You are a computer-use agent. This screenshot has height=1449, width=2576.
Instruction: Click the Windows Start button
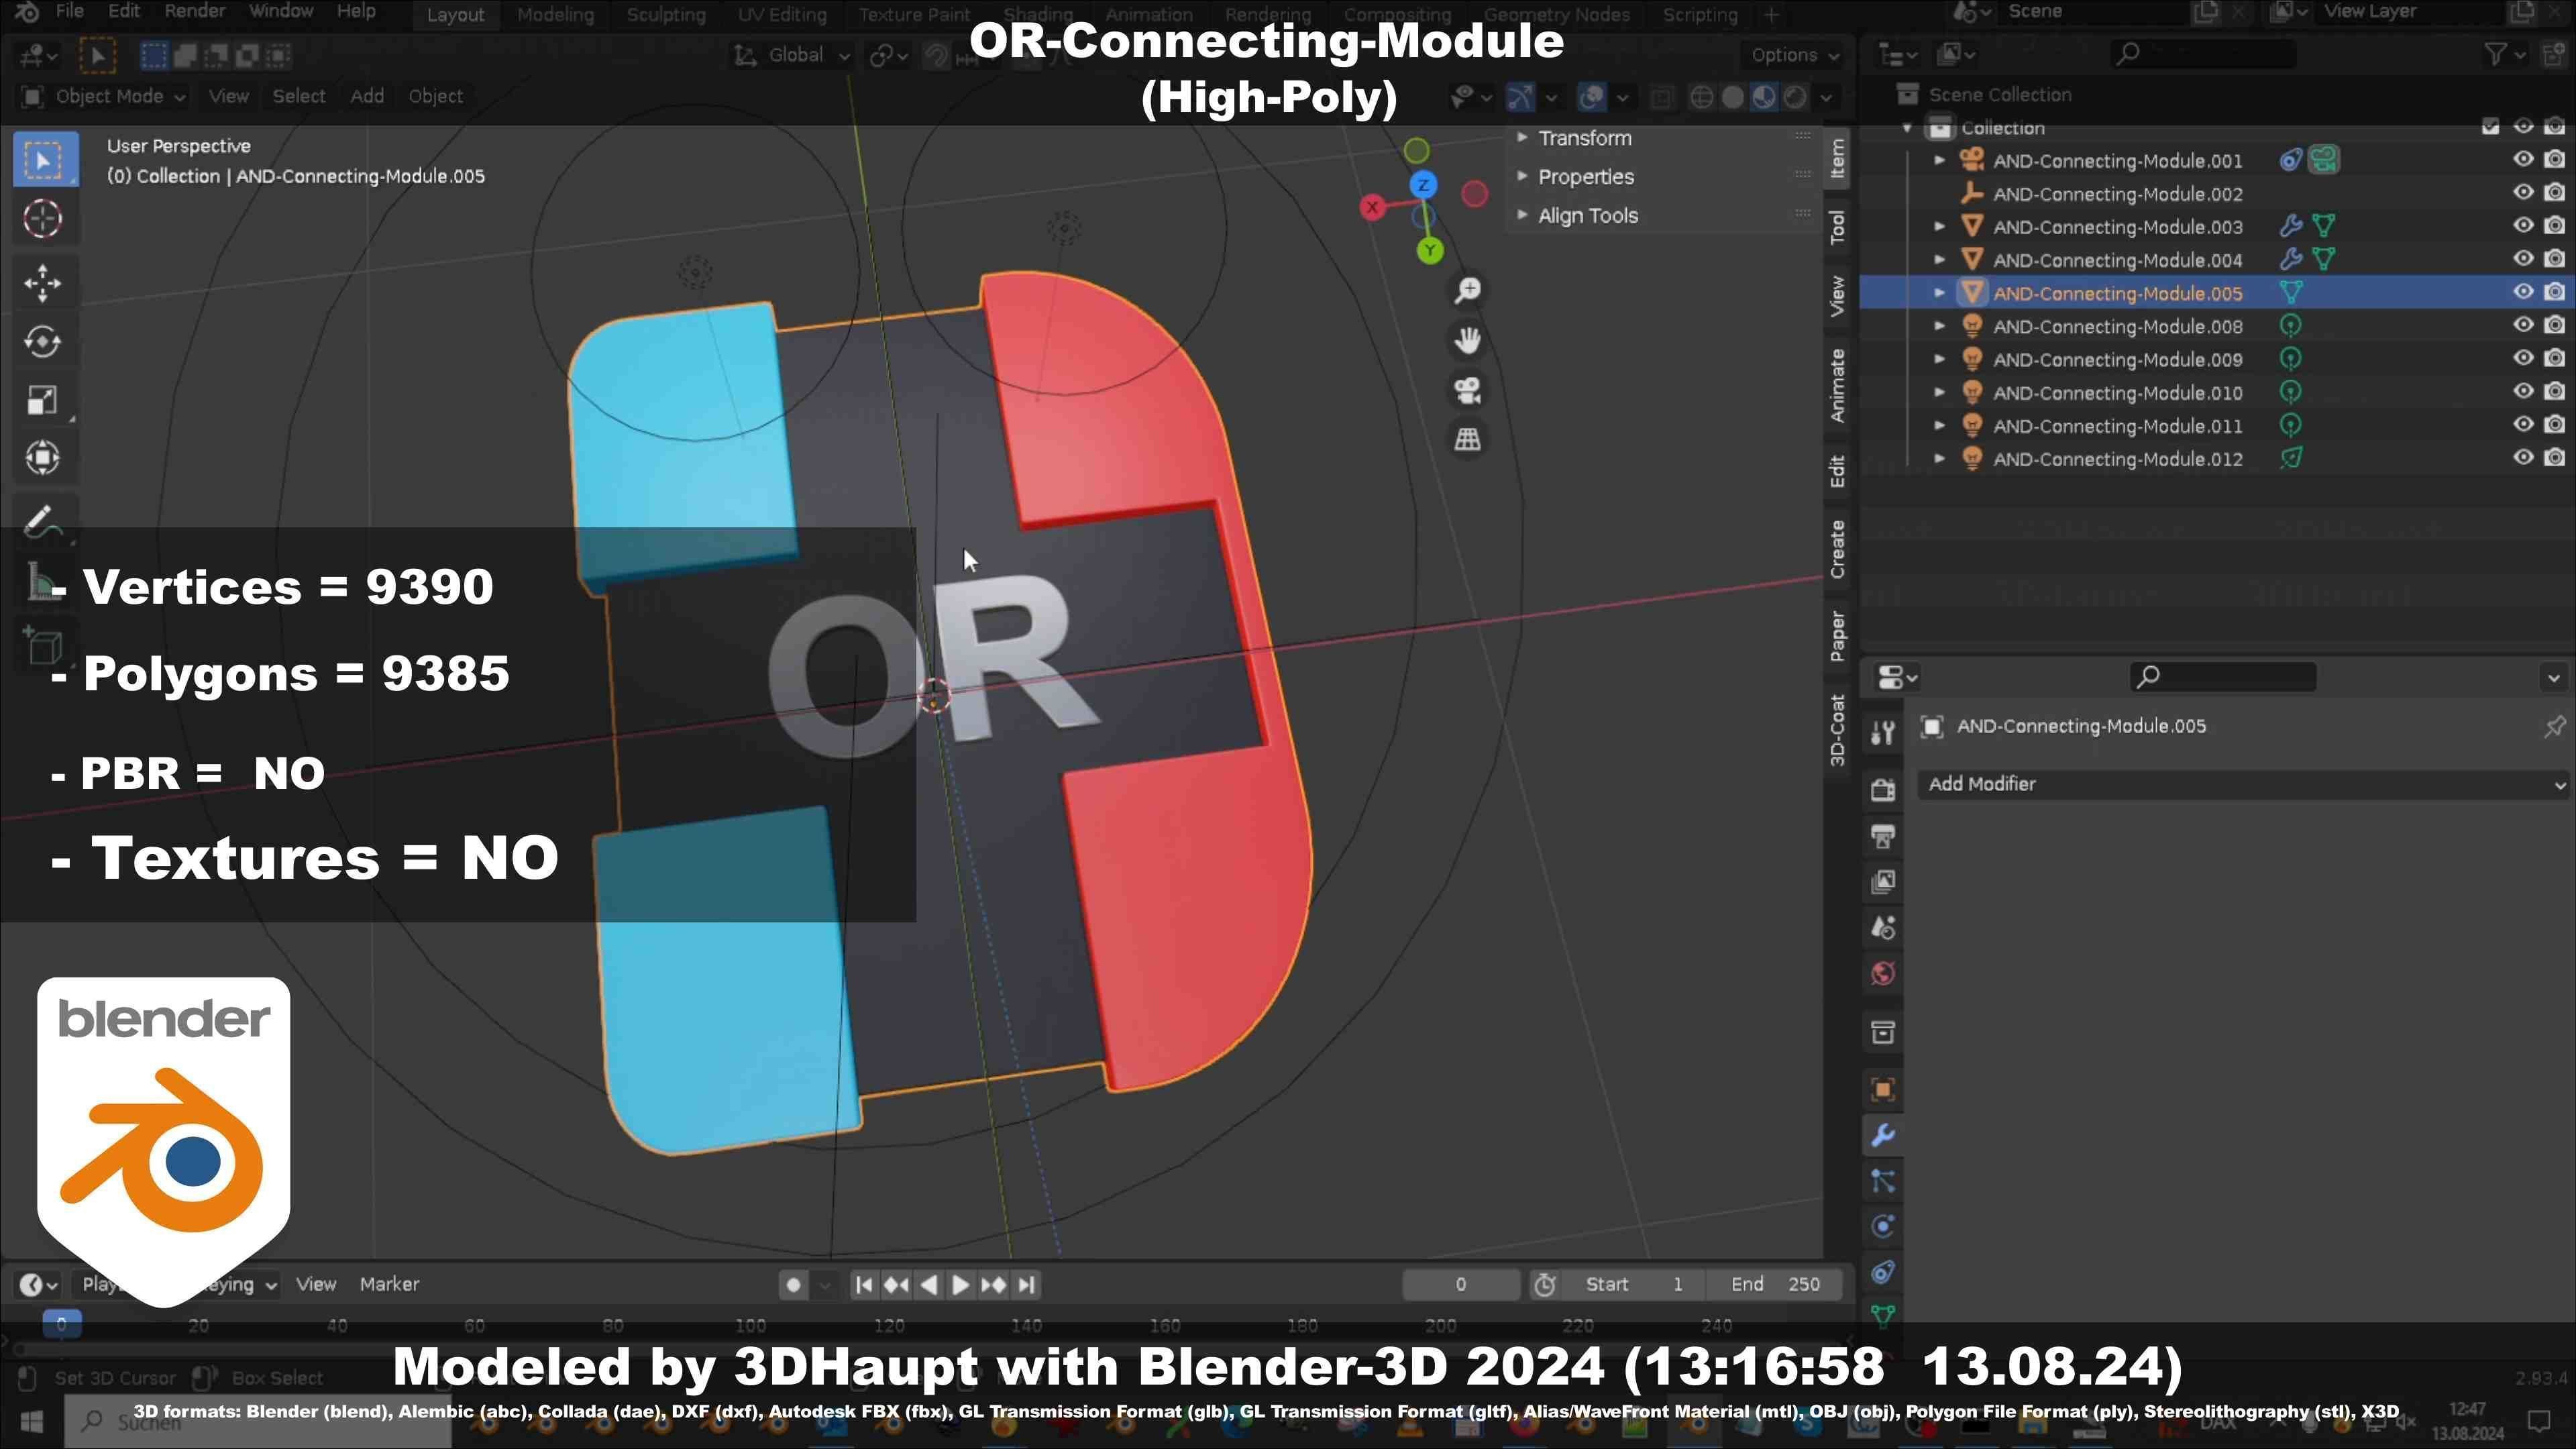pos(31,1422)
